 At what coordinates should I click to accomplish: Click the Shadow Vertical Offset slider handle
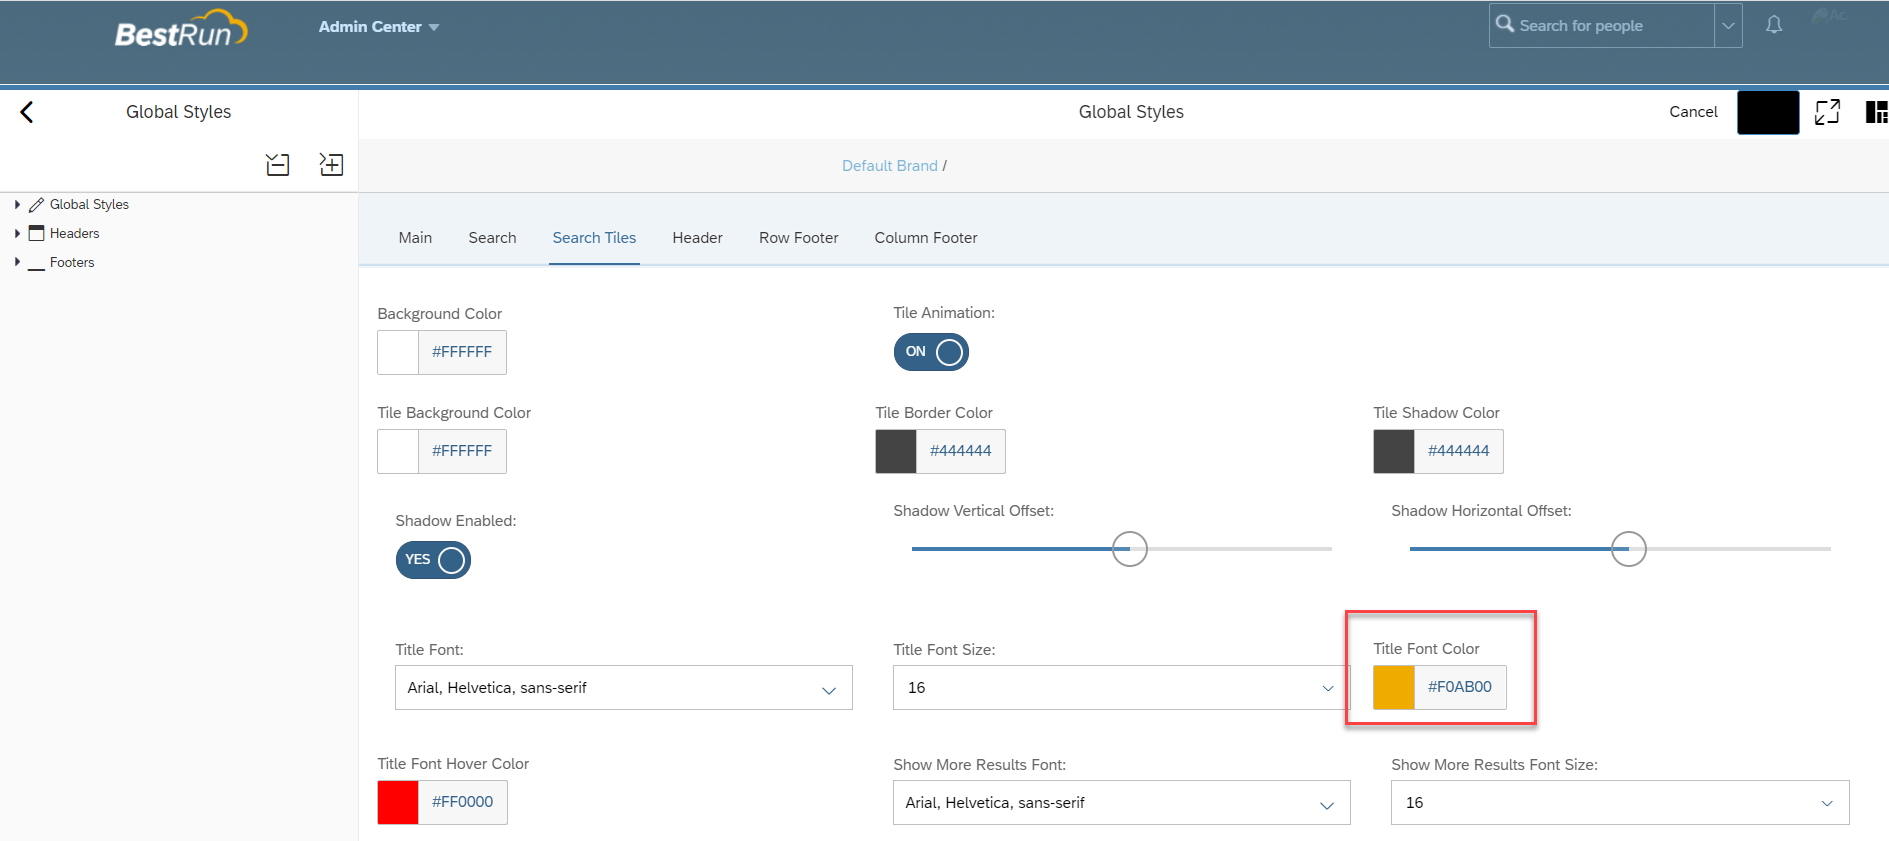[1130, 549]
